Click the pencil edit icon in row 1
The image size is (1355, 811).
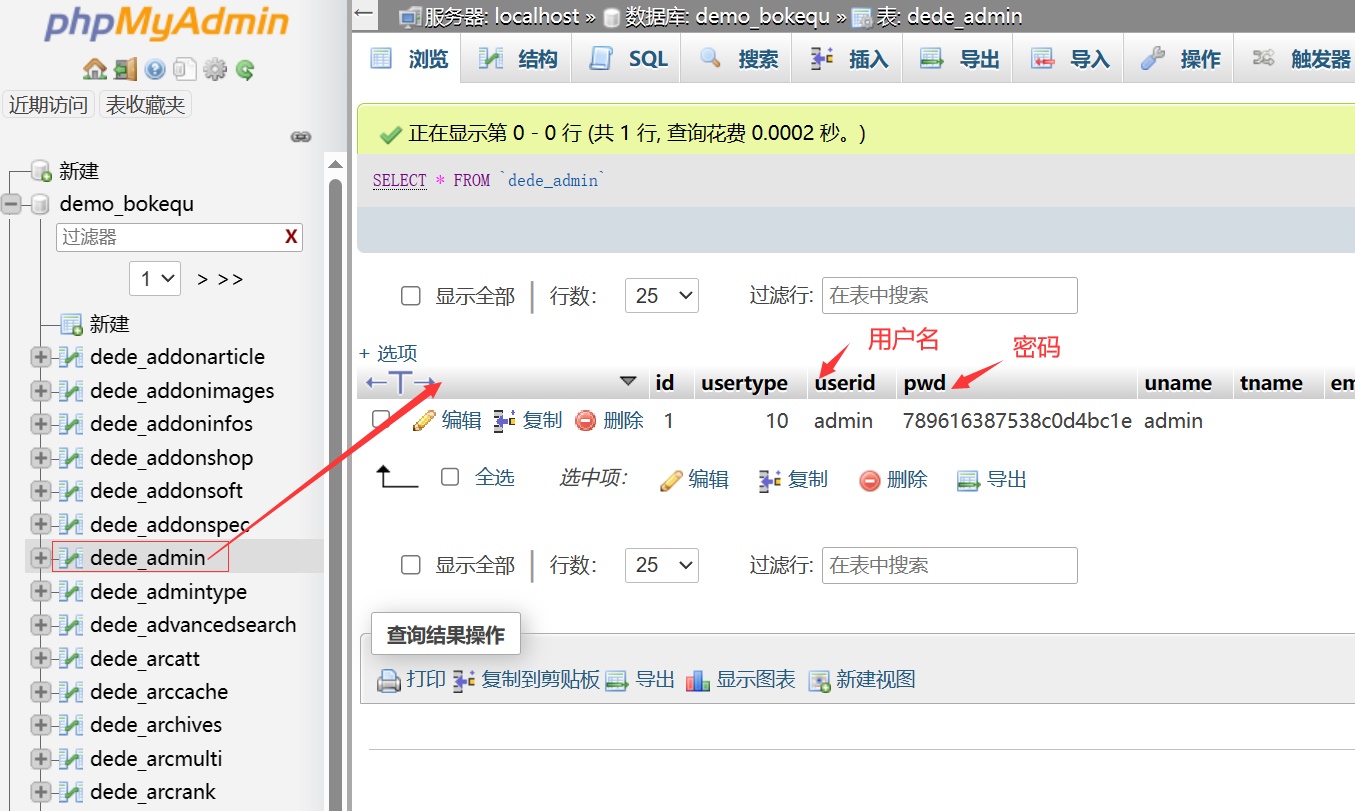[x=424, y=421]
